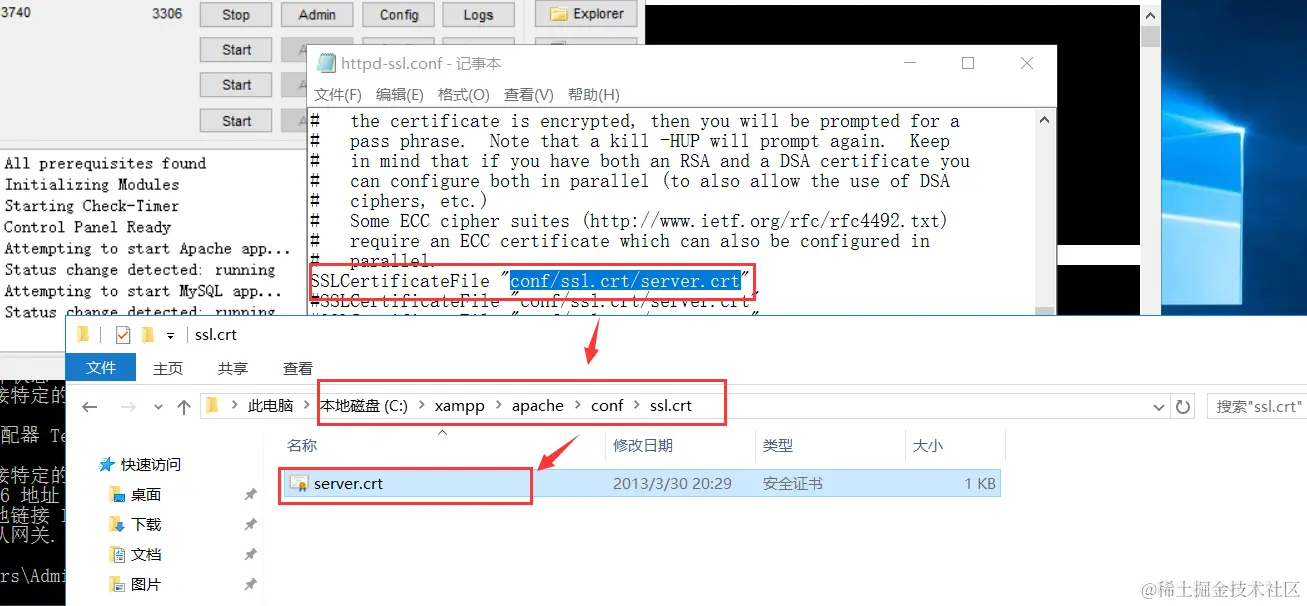This screenshot has height=606, width=1307.
Task: Click the New Folder quick-access toolbar icon
Action: coord(148,334)
